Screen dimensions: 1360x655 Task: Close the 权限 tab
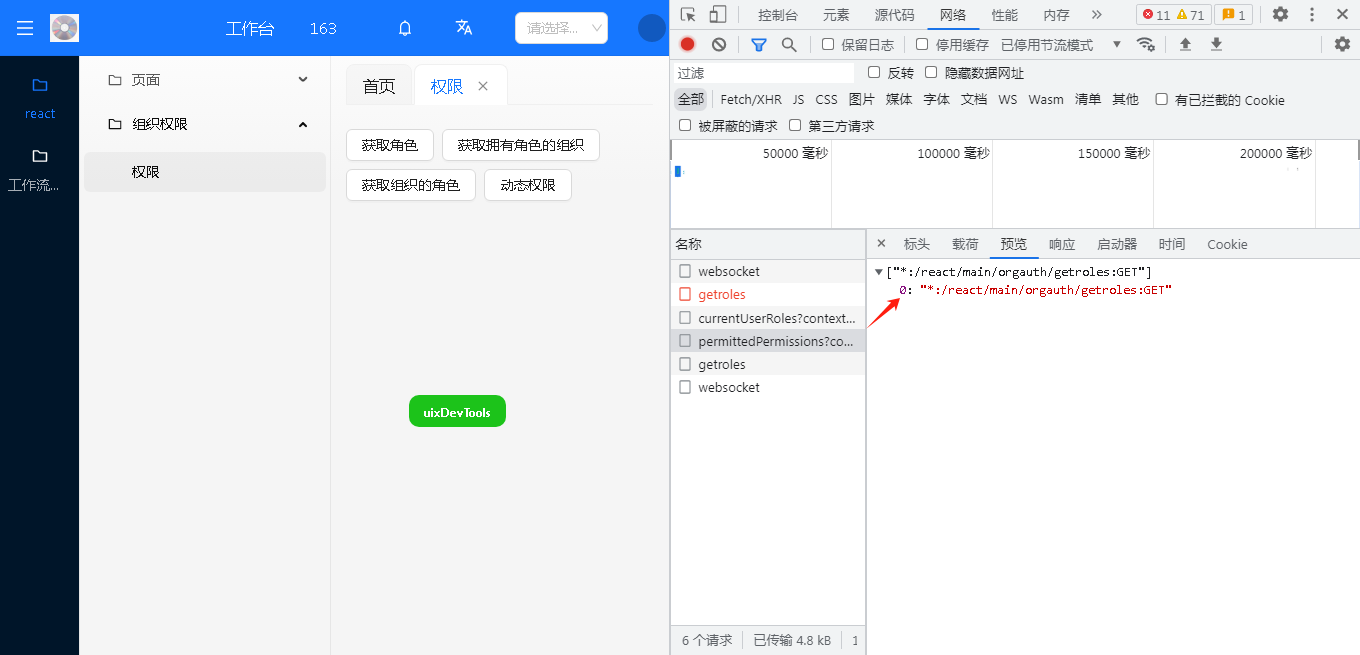pyautogui.click(x=483, y=86)
